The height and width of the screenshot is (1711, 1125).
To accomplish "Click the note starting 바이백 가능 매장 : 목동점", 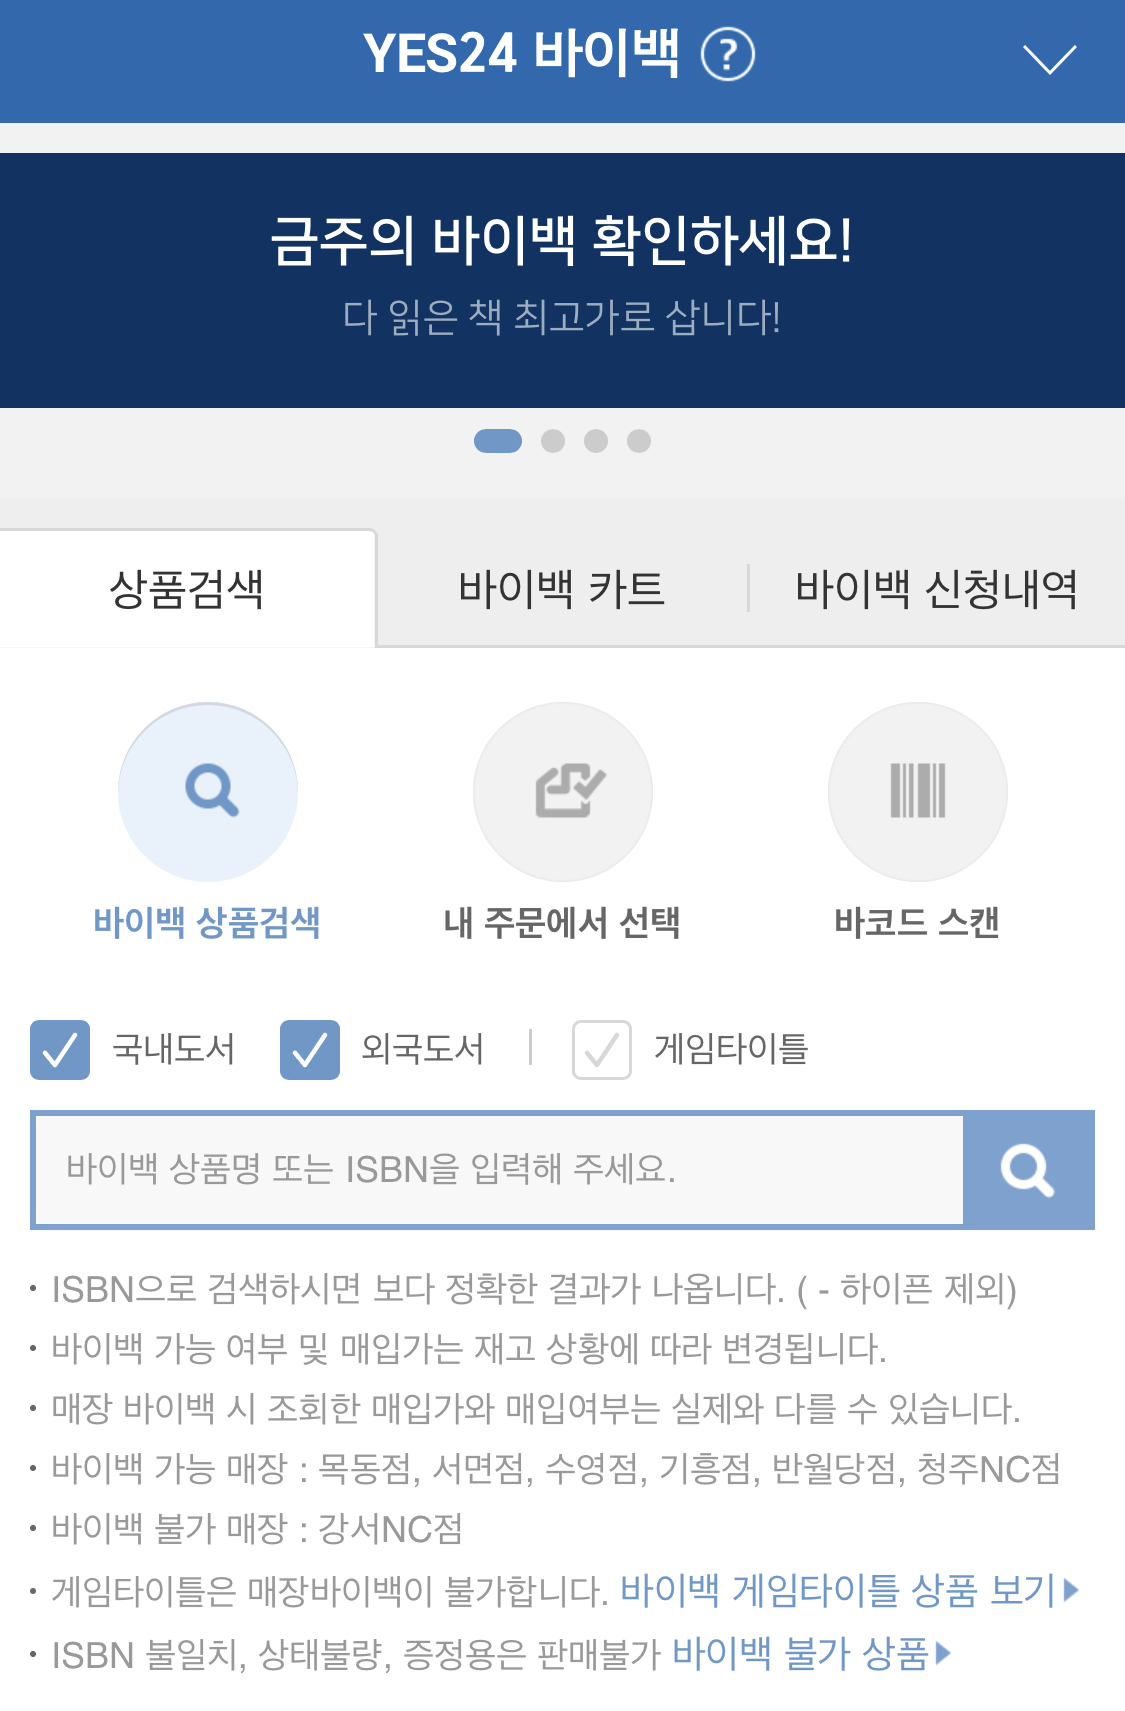I will coord(555,1469).
